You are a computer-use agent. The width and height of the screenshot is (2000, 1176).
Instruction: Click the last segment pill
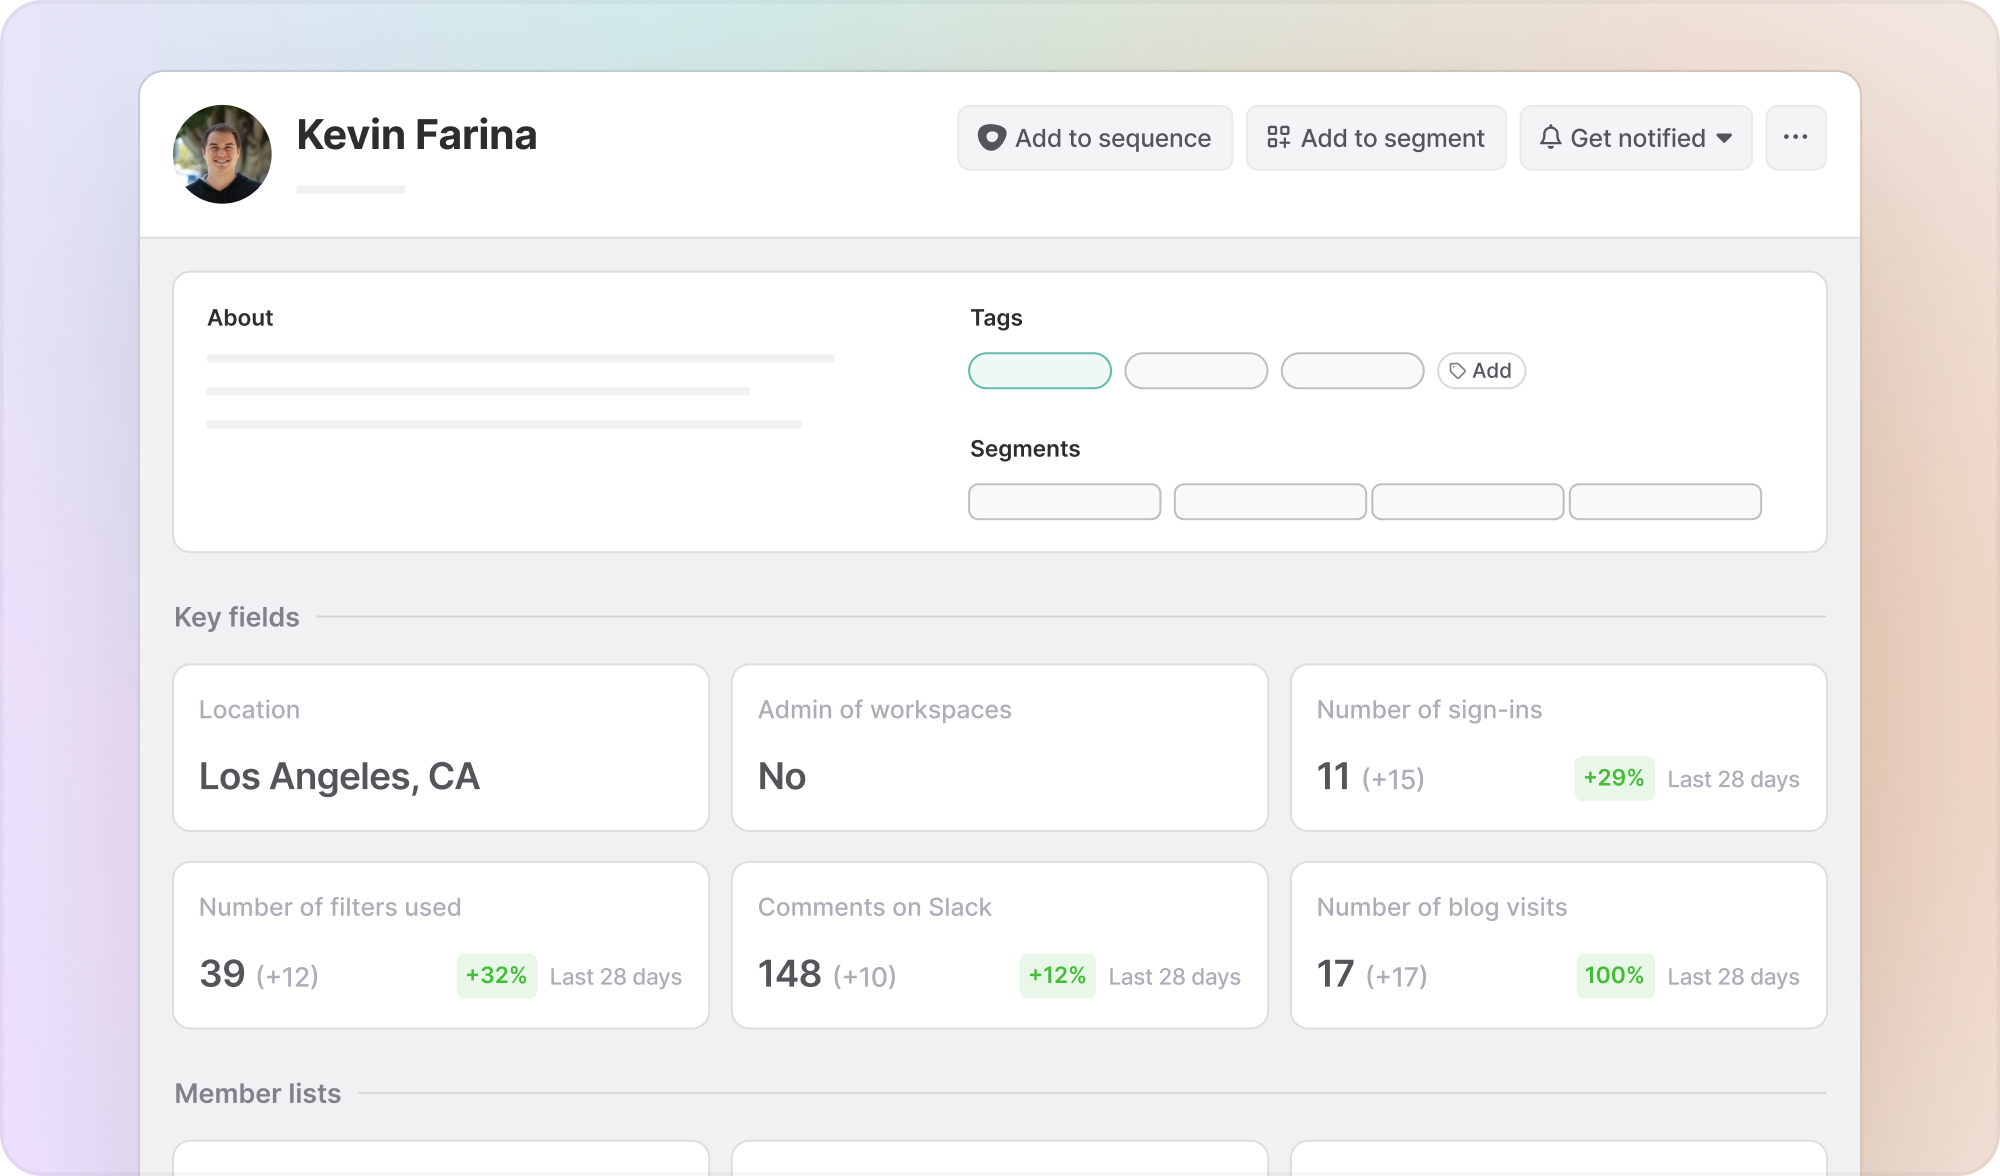pyautogui.click(x=1665, y=502)
